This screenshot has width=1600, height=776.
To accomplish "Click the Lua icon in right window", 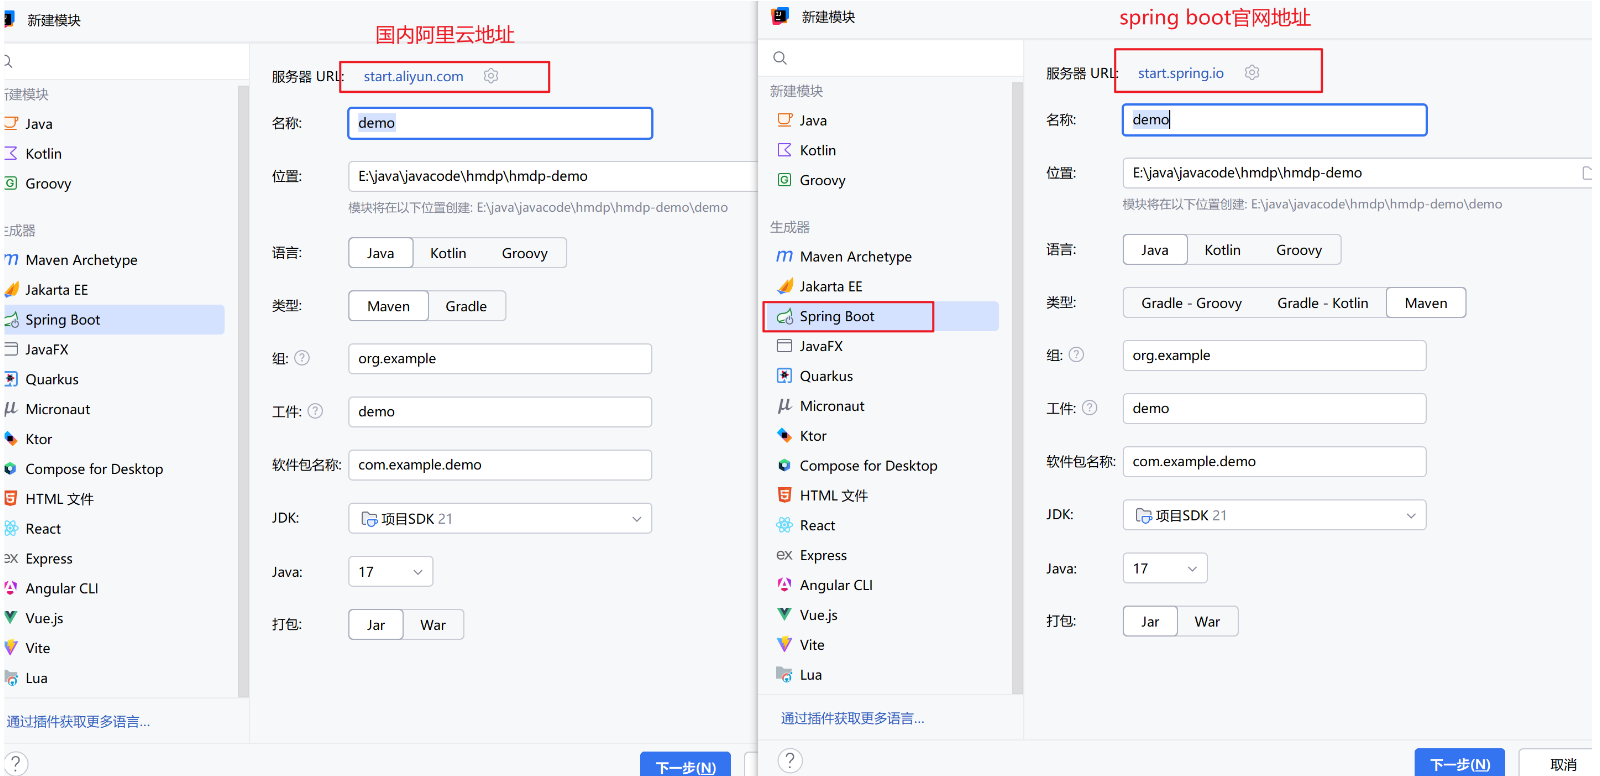I will click(785, 675).
